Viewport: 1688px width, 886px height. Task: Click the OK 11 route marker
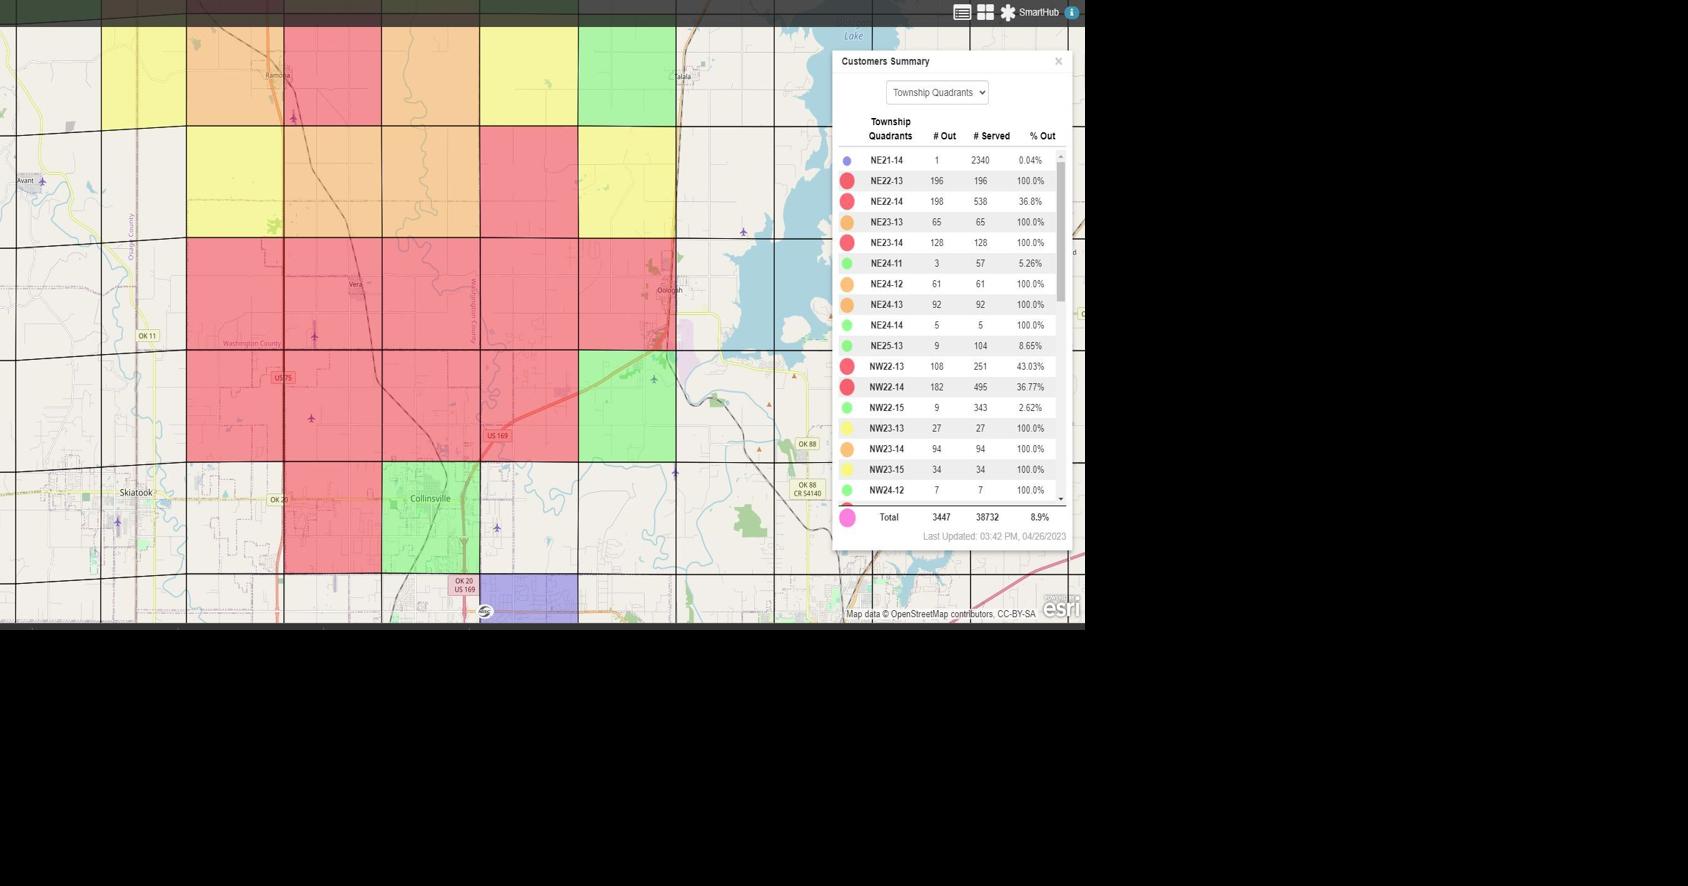tap(147, 336)
